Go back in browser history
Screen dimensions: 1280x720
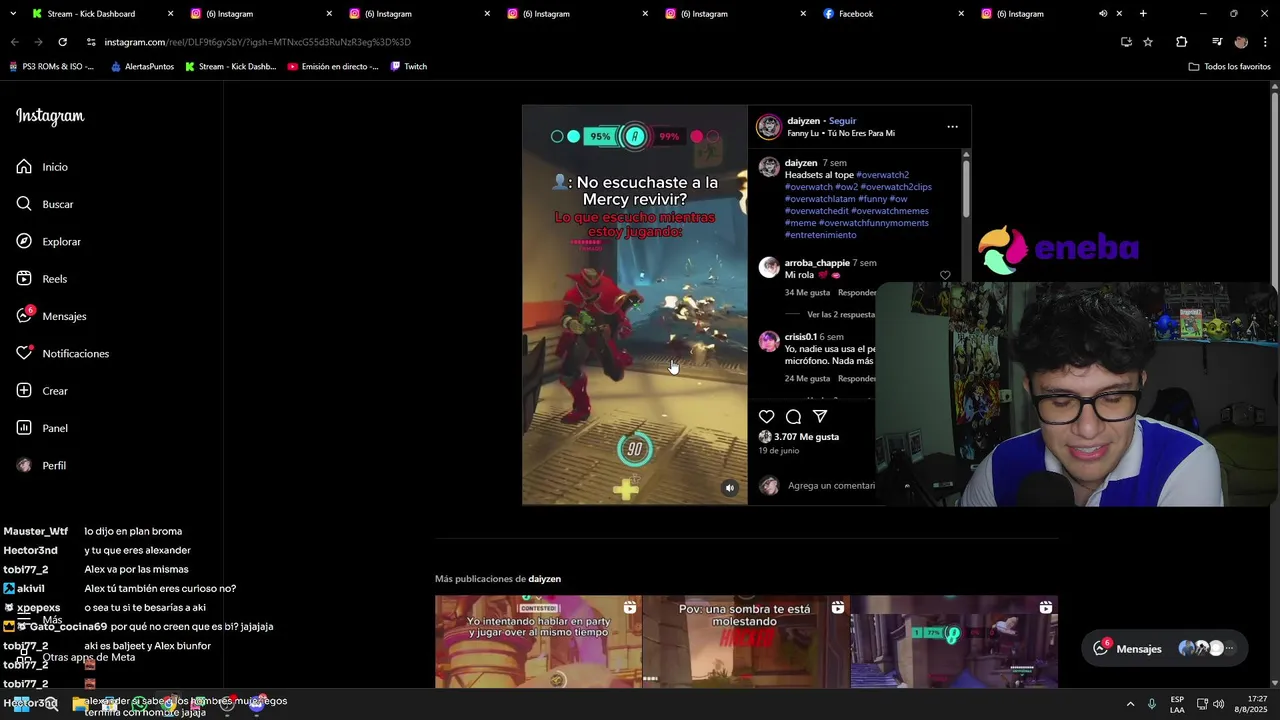click(x=14, y=42)
